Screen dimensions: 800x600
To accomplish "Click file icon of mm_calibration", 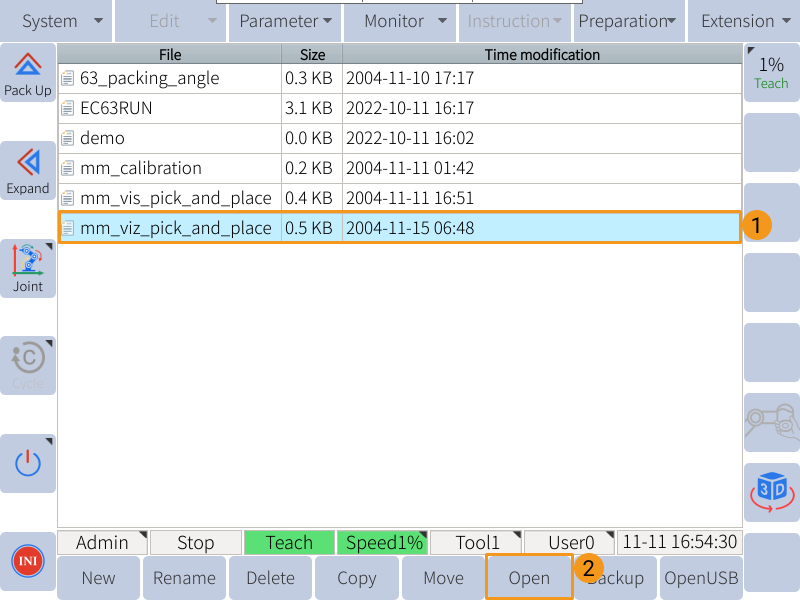I will (x=67, y=168).
